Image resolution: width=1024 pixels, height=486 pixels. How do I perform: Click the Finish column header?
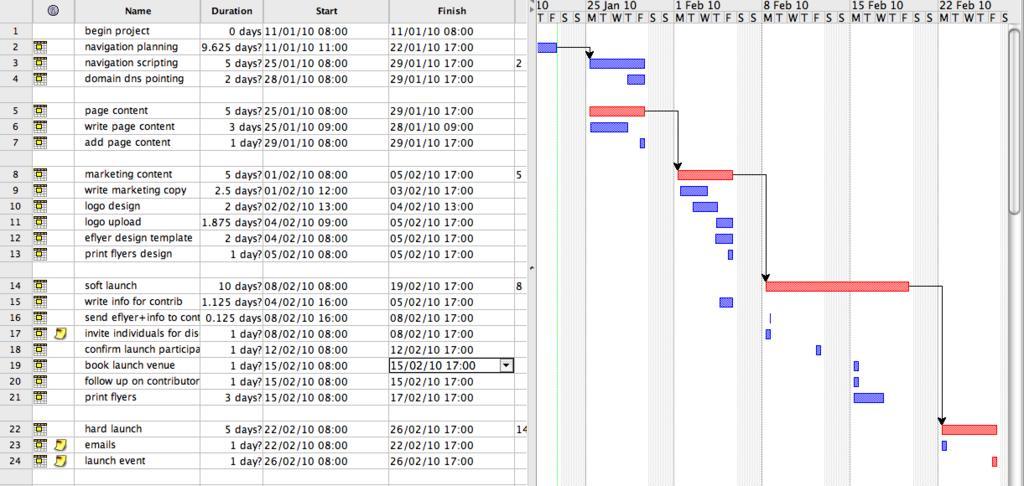tap(451, 11)
